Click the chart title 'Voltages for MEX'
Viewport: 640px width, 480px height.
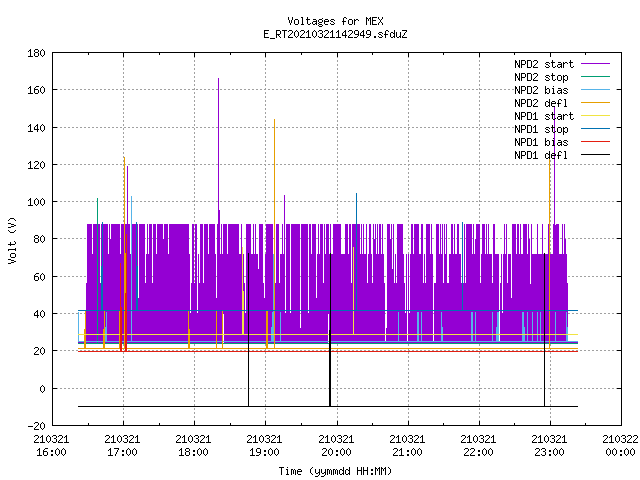point(335,21)
